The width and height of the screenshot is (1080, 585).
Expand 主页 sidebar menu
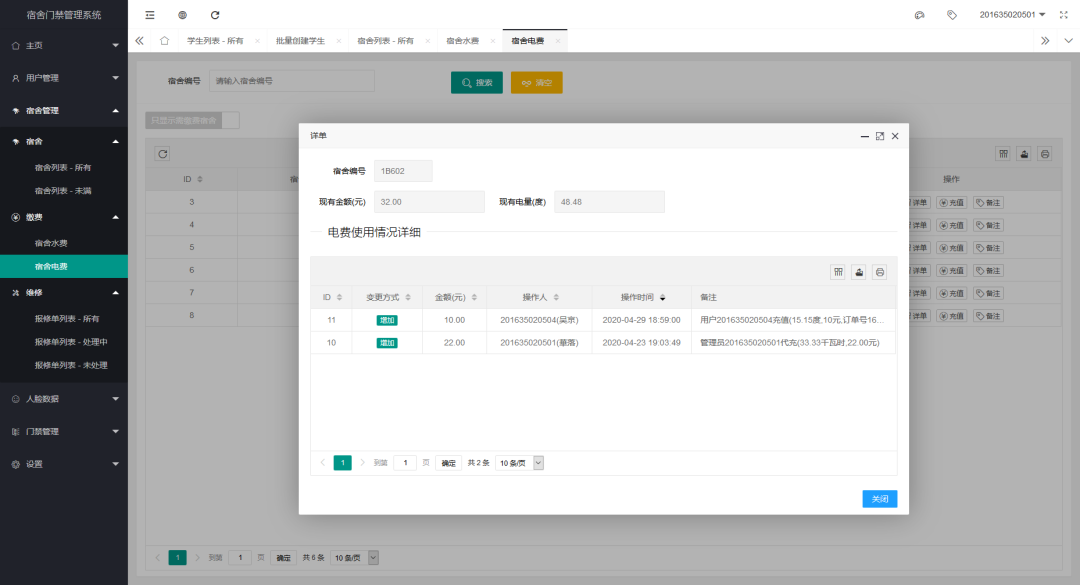coord(64,45)
